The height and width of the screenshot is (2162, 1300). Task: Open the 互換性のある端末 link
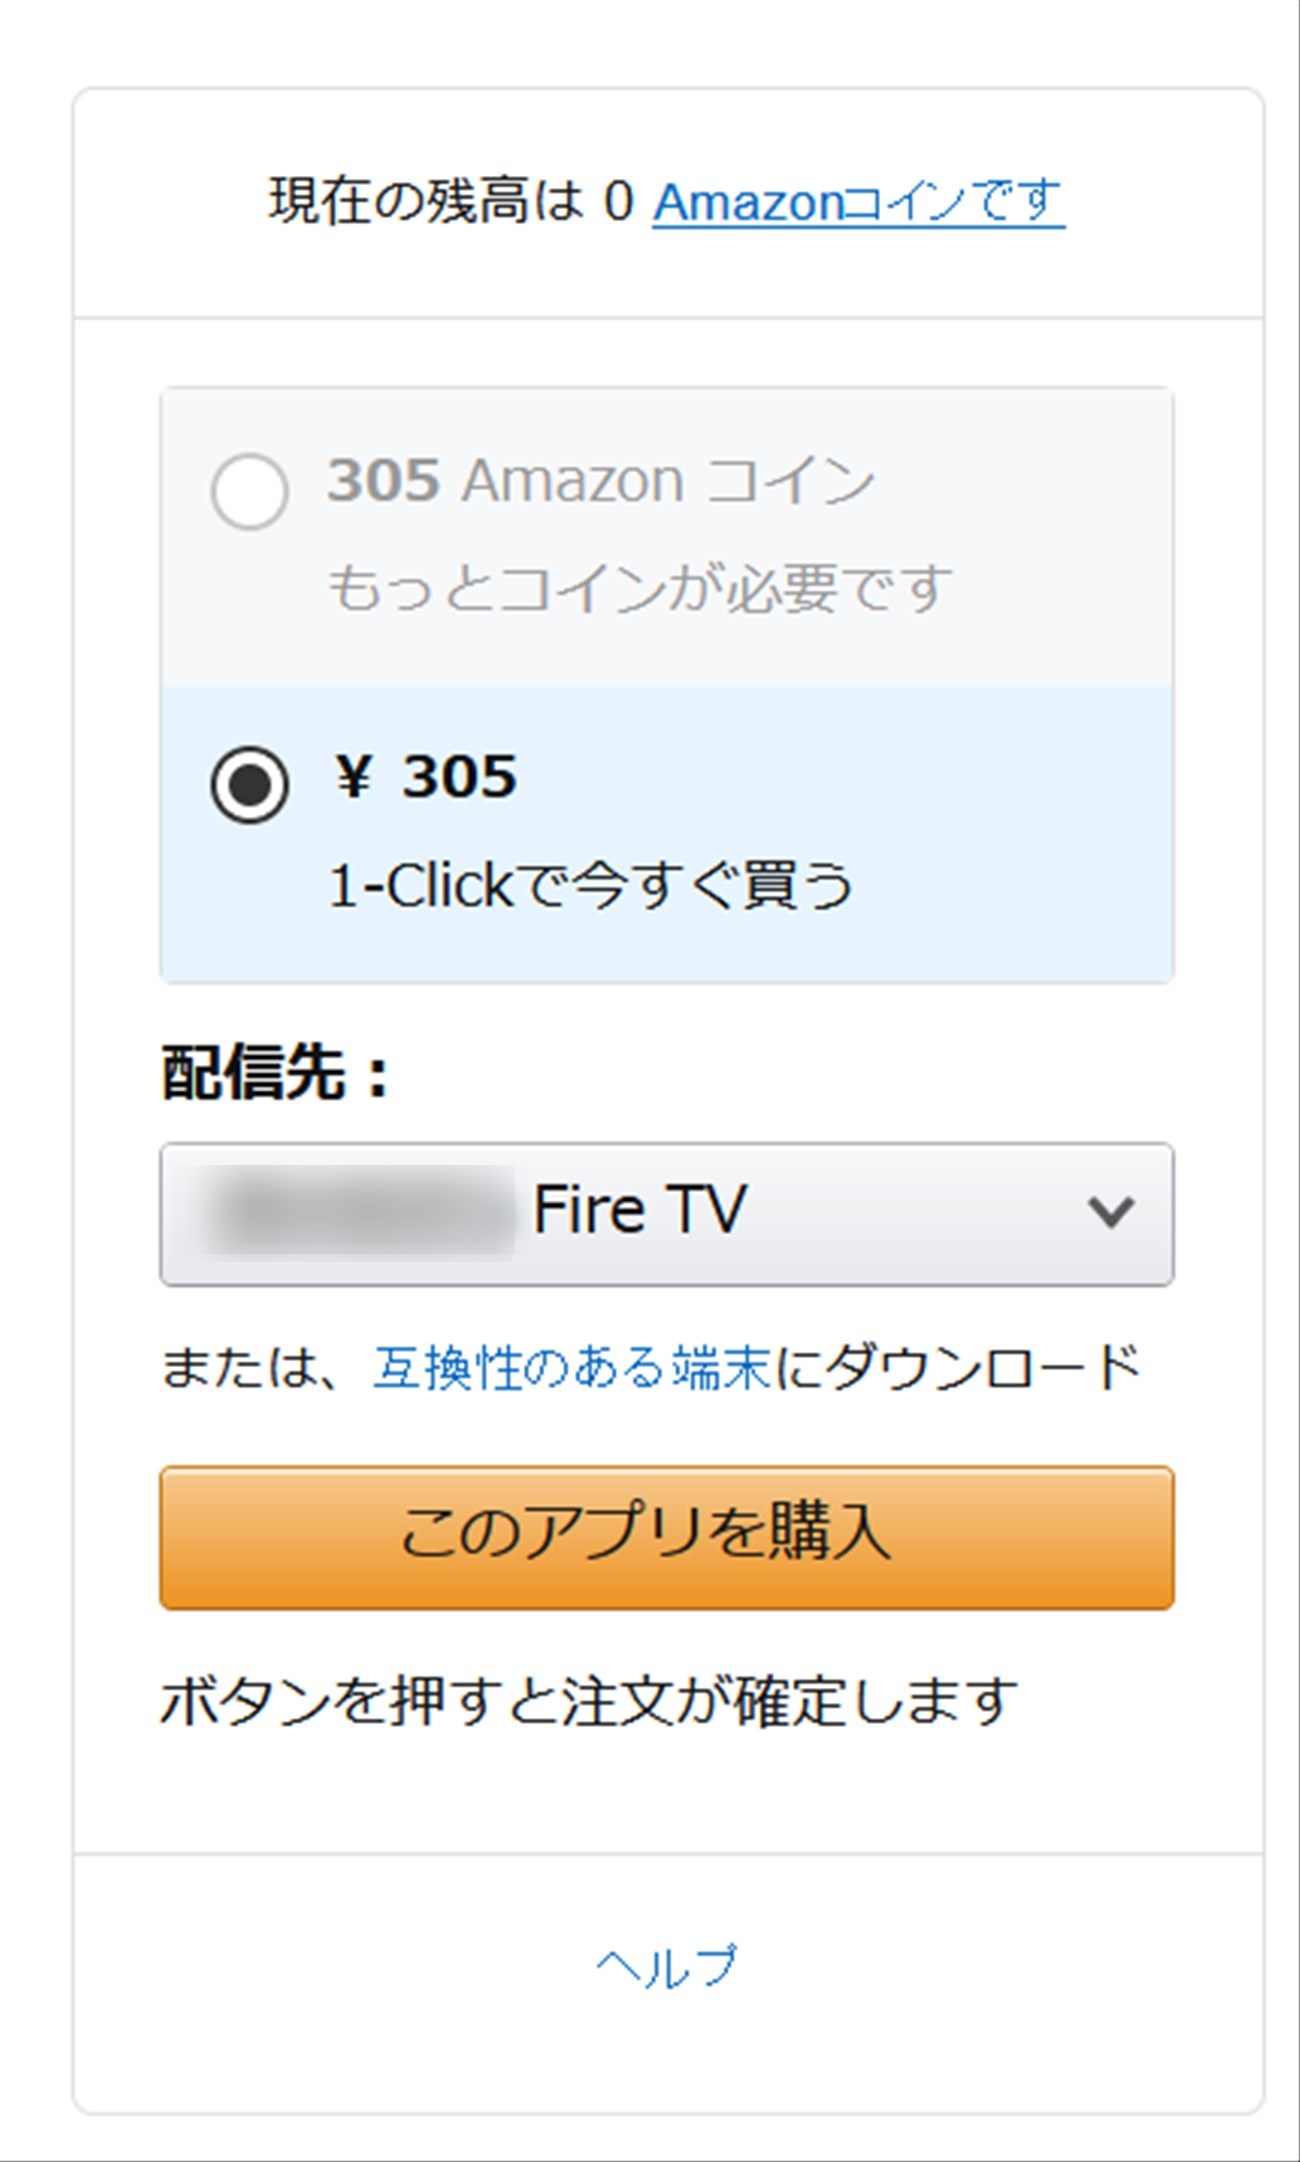pyautogui.click(x=572, y=1367)
